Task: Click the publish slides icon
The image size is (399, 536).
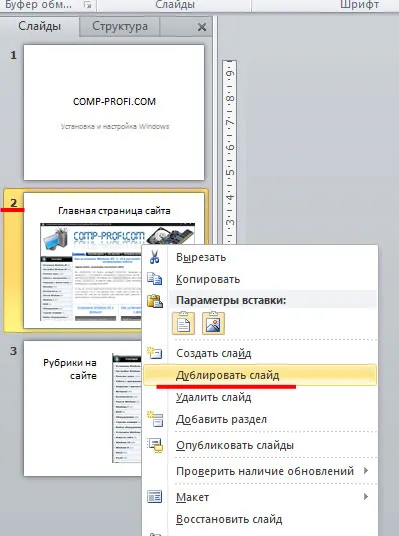Action: coord(155,445)
